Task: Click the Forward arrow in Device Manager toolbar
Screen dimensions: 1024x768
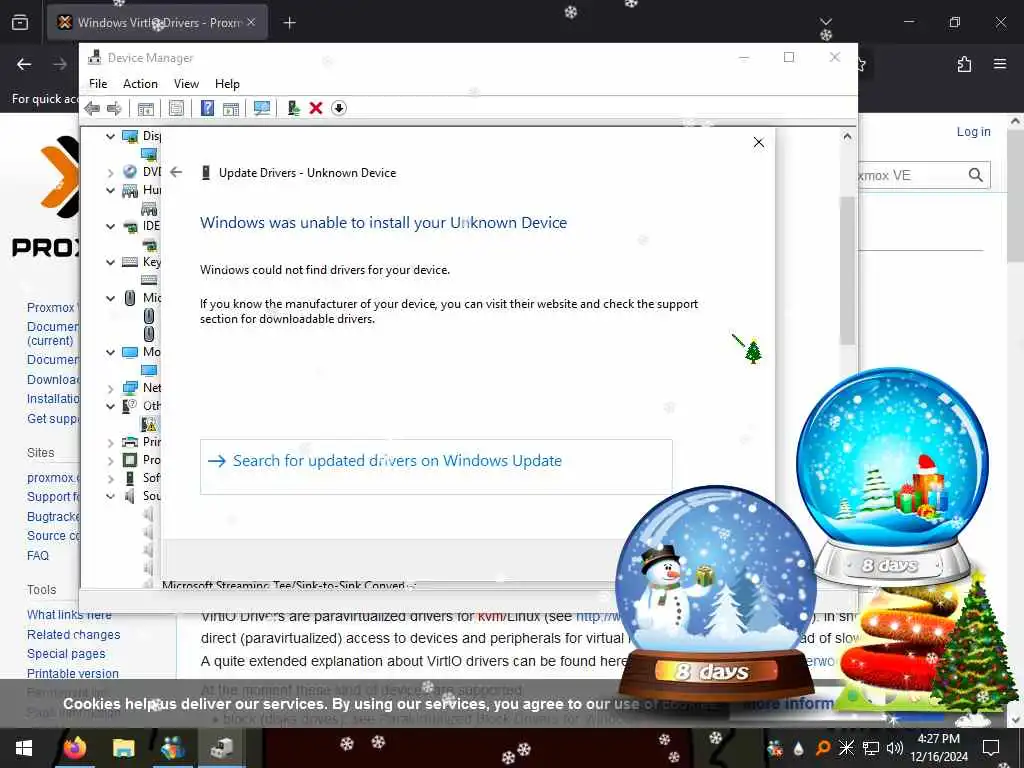Action: pos(114,108)
